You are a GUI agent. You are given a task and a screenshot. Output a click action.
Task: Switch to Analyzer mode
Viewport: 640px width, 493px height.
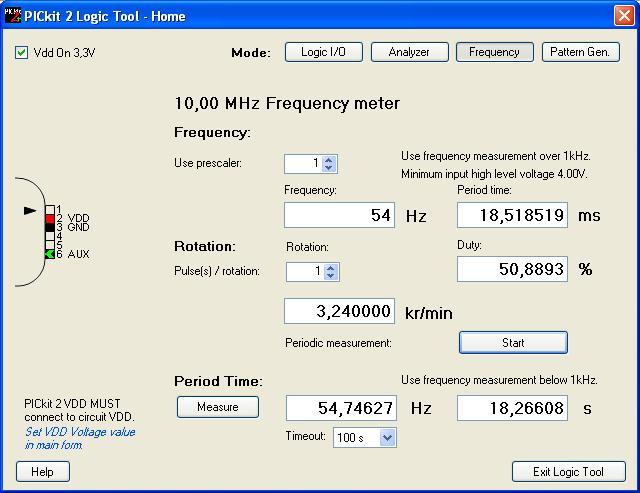(x=409, y=52)
